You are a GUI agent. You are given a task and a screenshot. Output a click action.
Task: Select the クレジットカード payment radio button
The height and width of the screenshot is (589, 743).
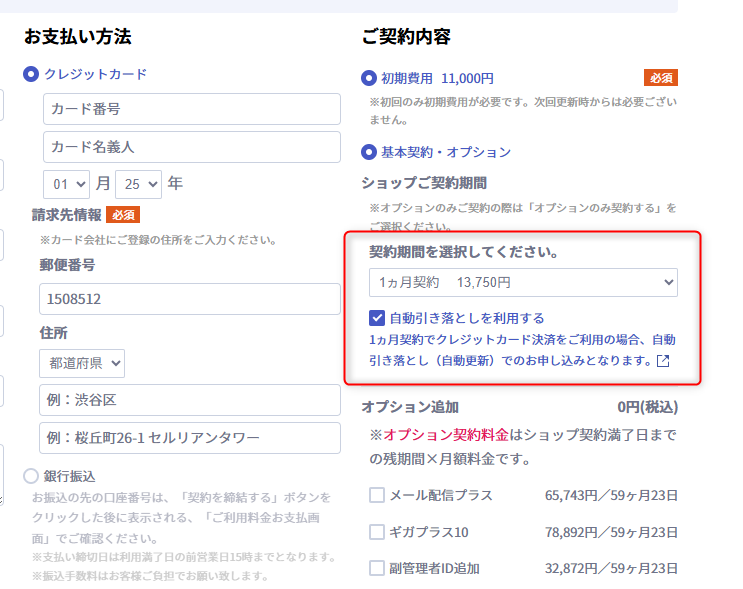pos(31,74)
